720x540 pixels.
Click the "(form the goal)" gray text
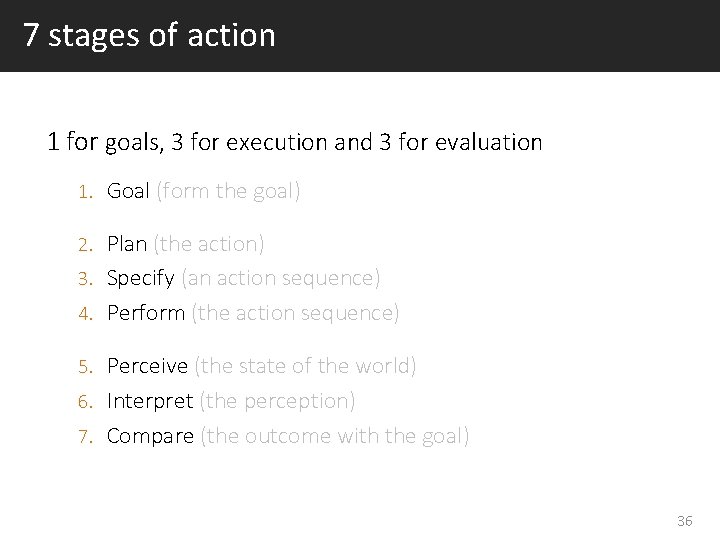(228, 191)
